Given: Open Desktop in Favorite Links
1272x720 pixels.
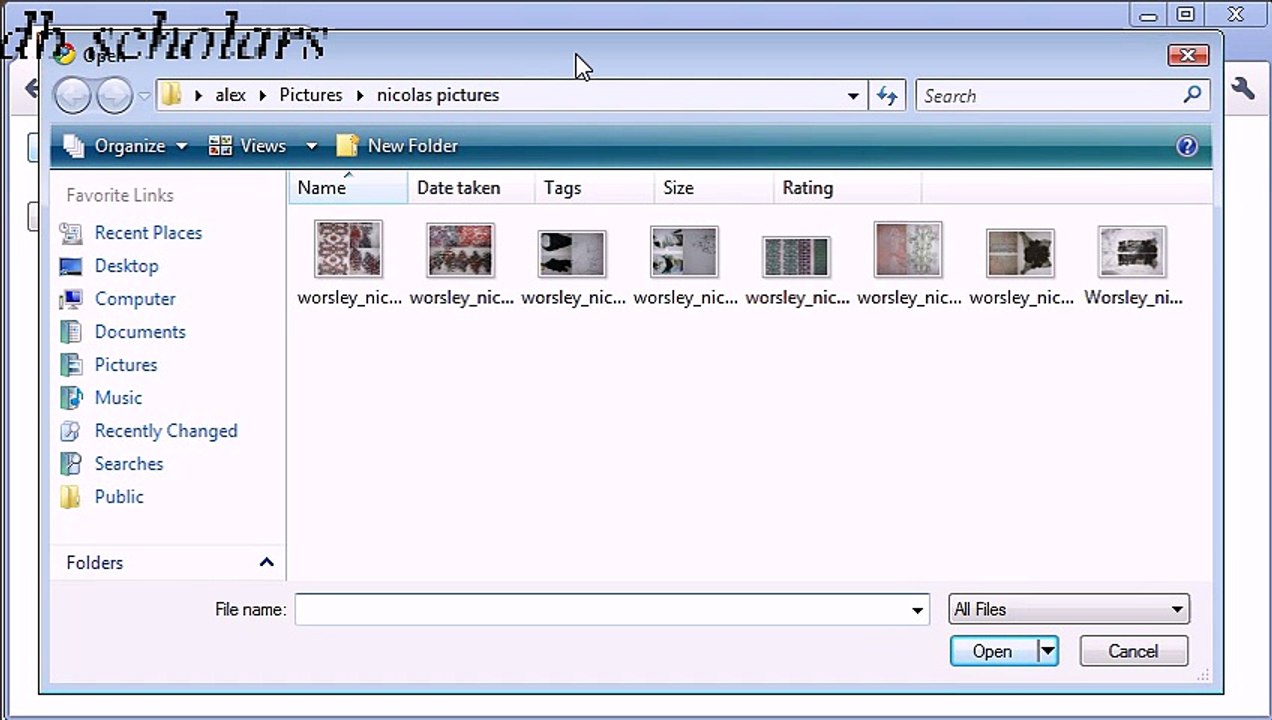Looking at the screenshot, I should [126, 266].
